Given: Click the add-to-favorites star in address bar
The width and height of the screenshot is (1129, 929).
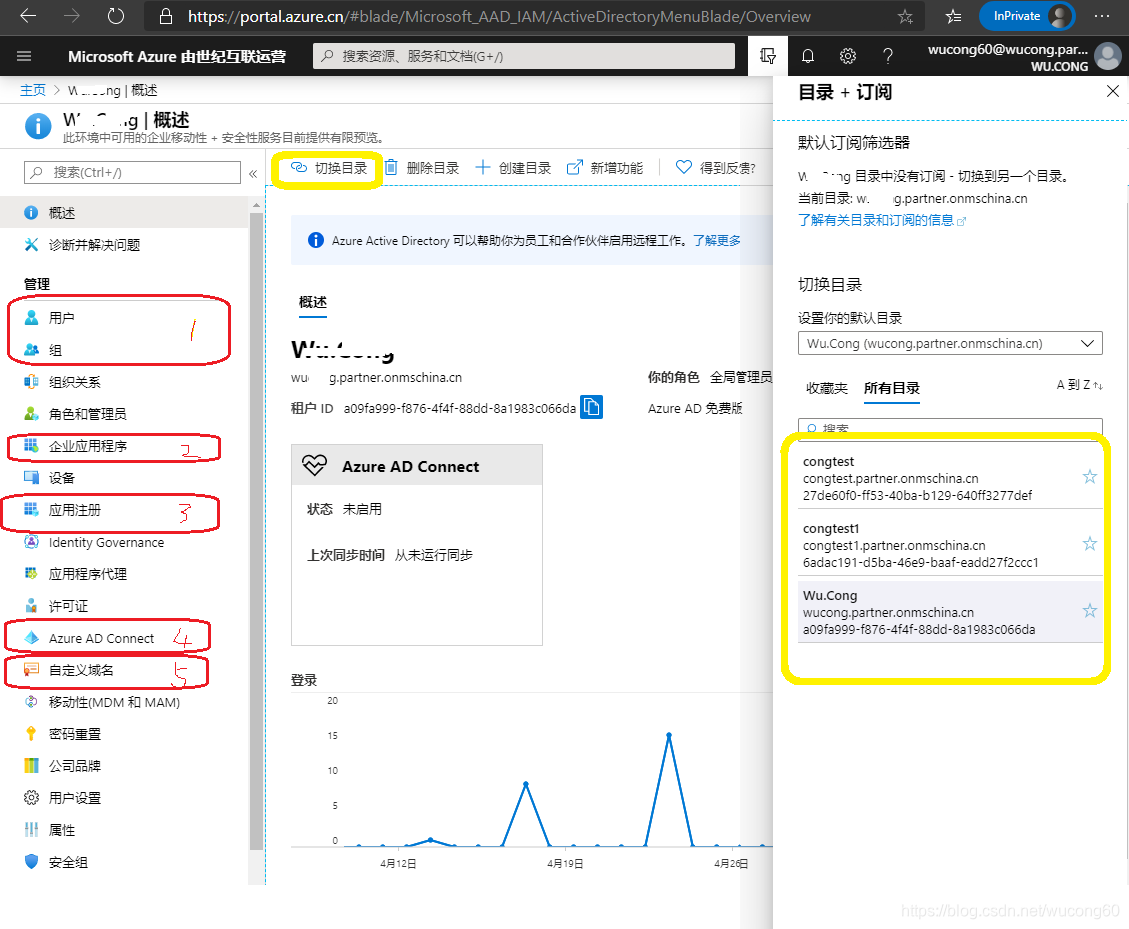Looking at the screenshot, I should [x=905, y=17].
